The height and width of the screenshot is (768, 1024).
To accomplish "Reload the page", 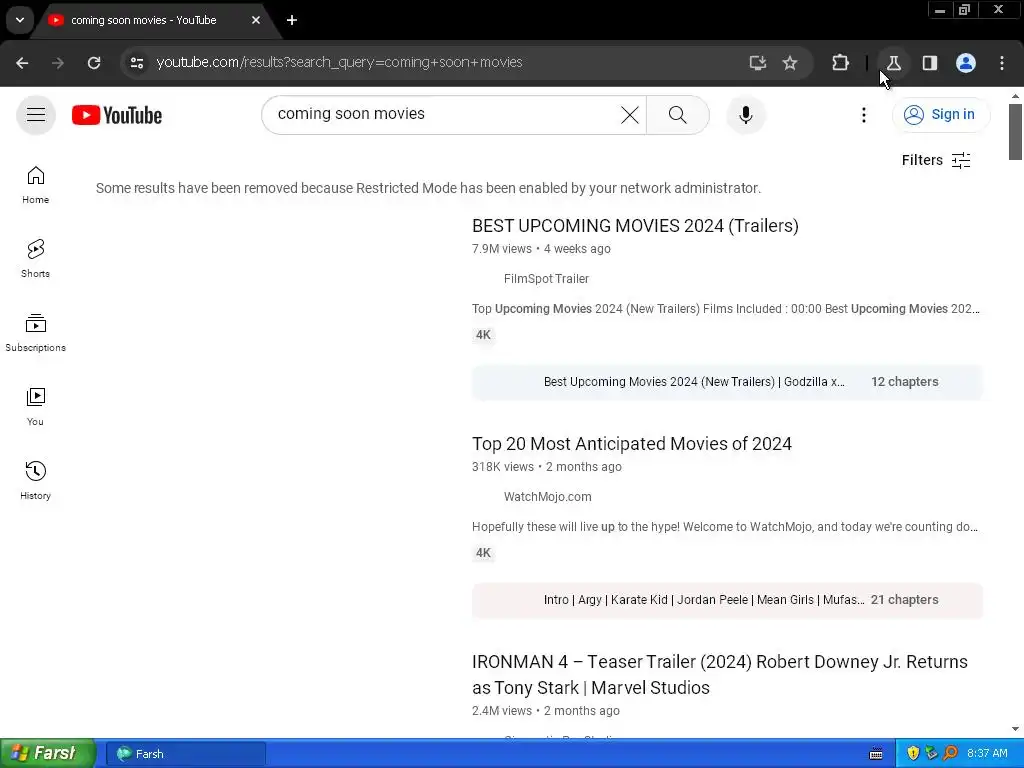I will click(x=94, y=63).
